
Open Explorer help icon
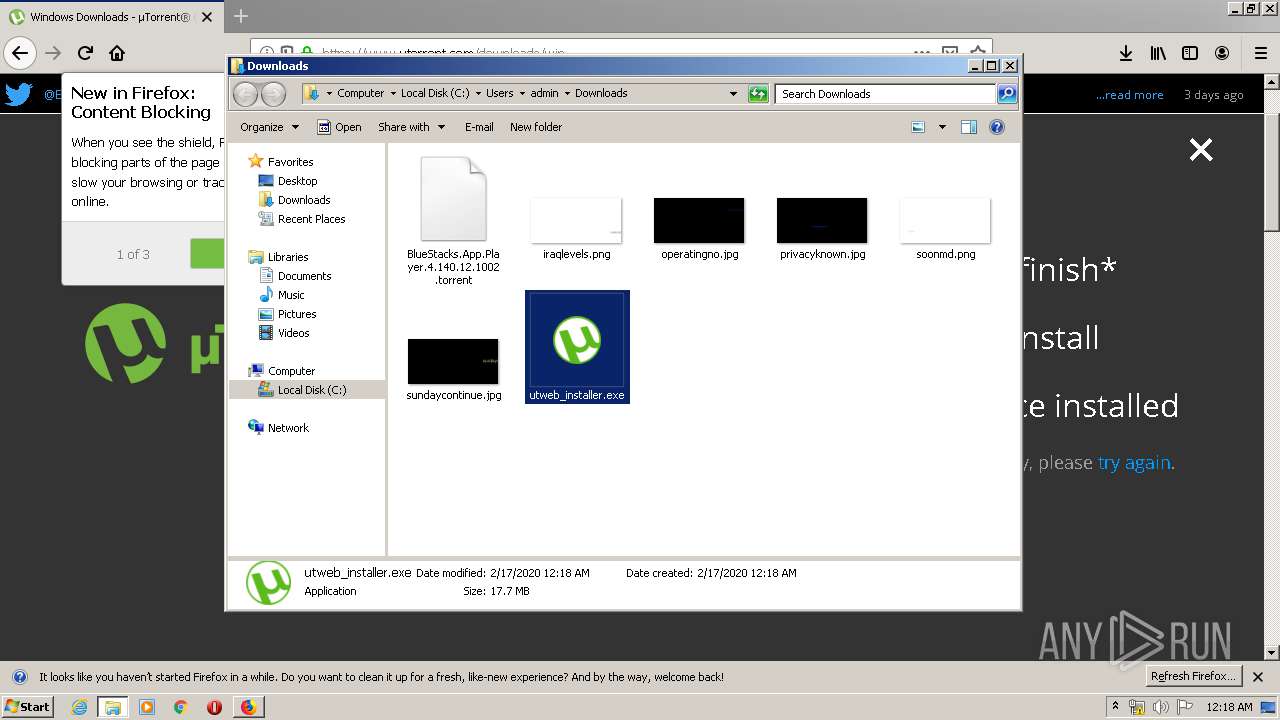[996, 127]
